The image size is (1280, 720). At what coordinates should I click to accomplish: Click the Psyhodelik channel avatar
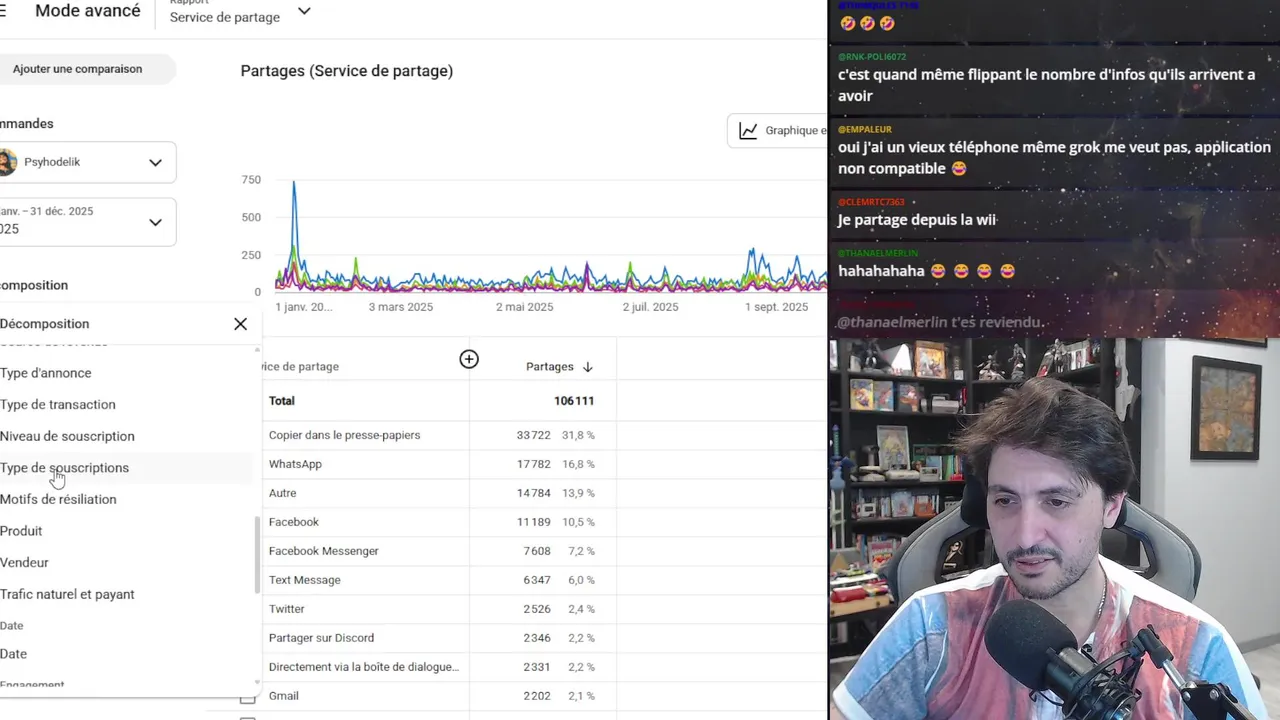tap(8, 162)
